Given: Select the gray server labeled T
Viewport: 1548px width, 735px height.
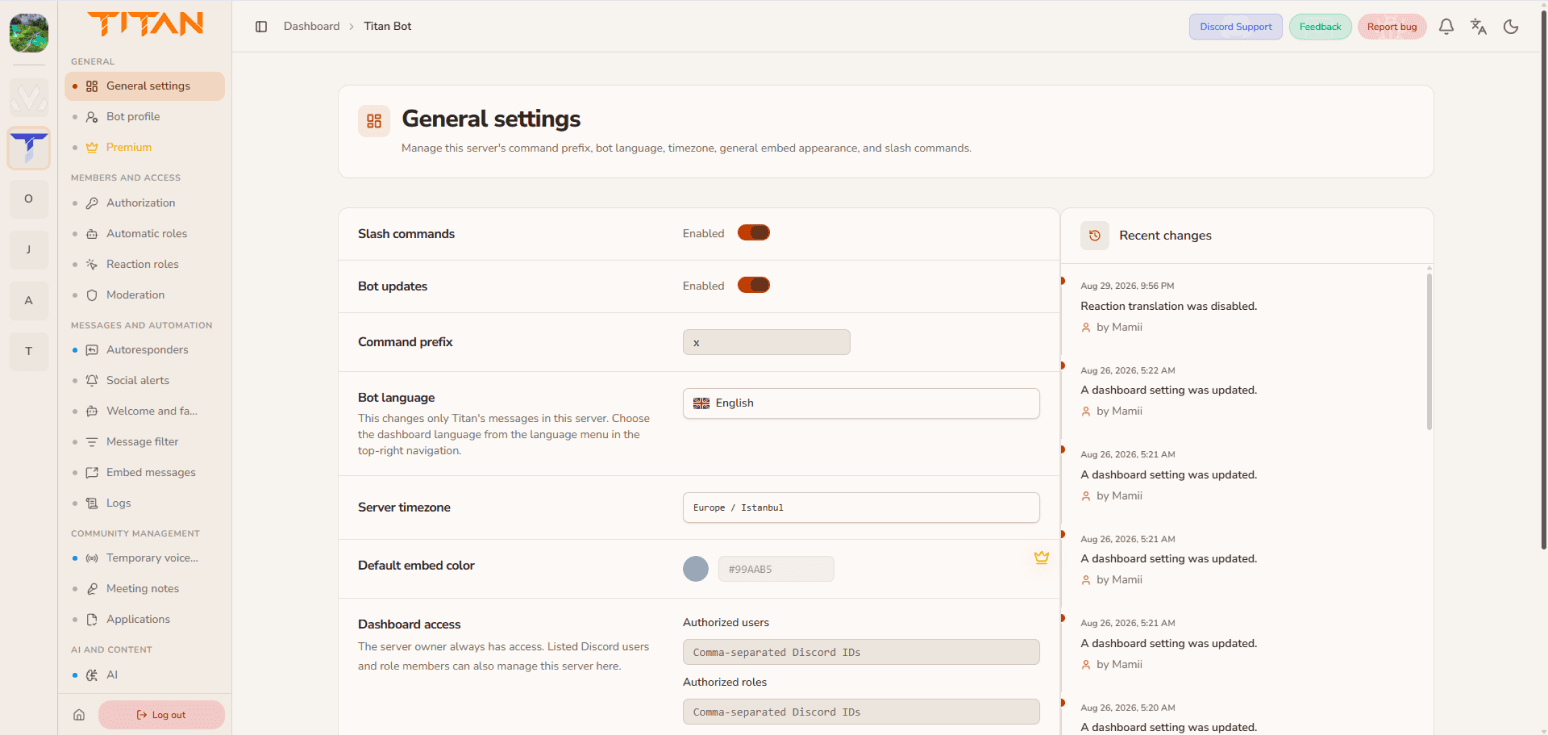Looking at the screenshot, I should click(x=28, y=351).
